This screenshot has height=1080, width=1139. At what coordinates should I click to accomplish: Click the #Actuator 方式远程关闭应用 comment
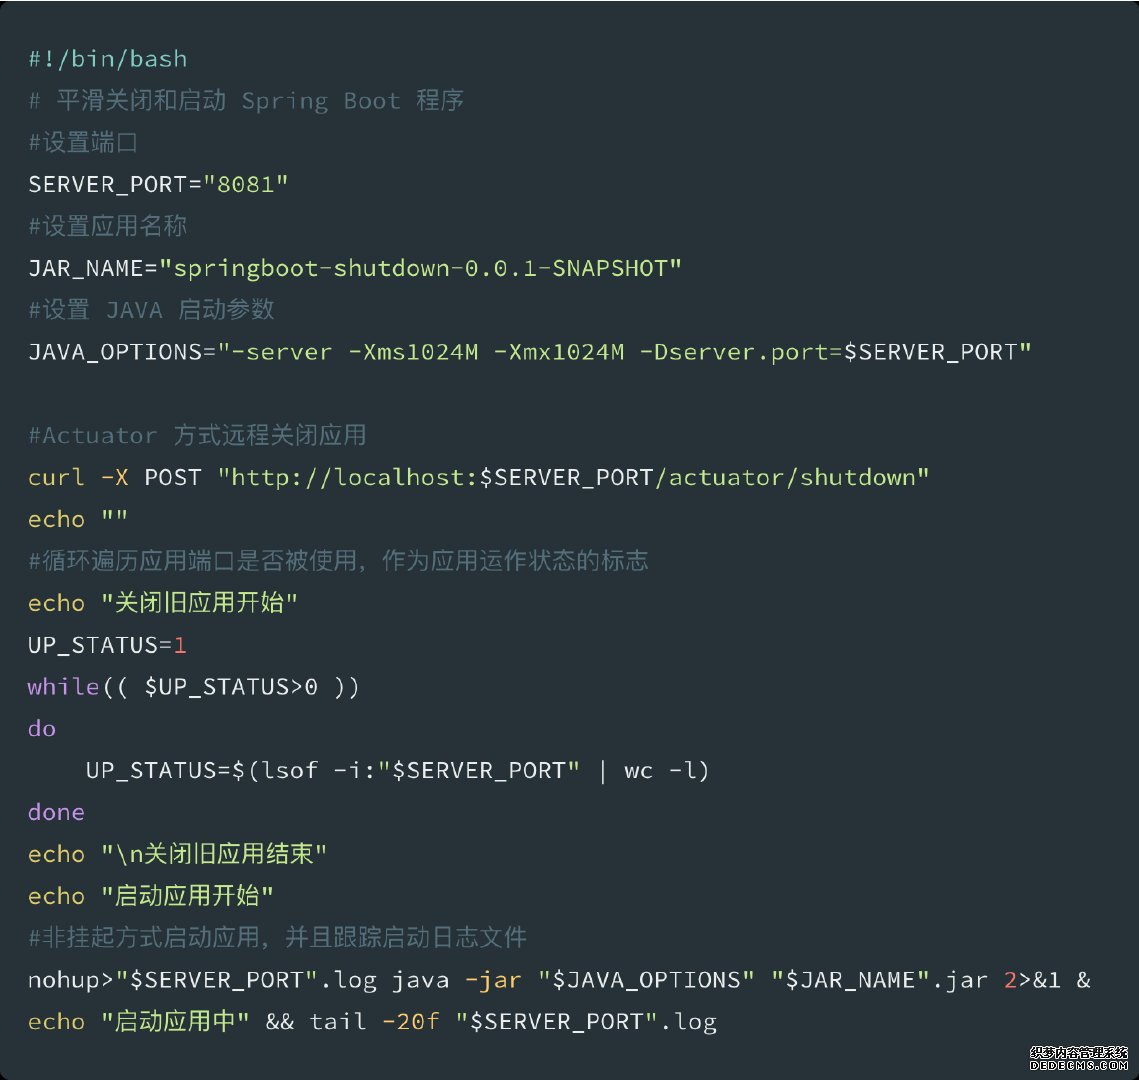click(197, 436)
